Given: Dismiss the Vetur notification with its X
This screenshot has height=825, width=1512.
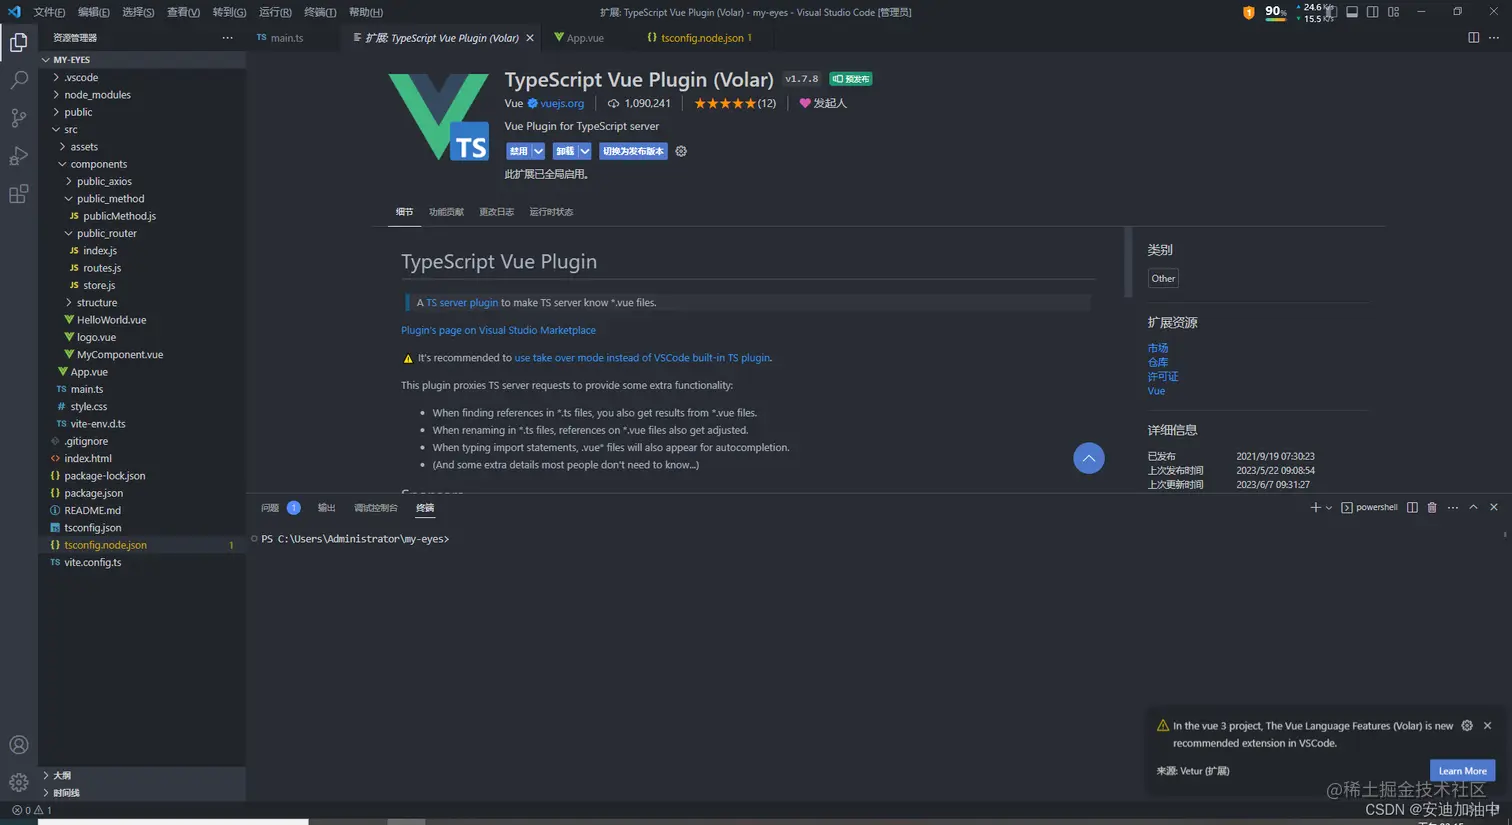Looking at the screenshot, I should (x=1487, y=726).
